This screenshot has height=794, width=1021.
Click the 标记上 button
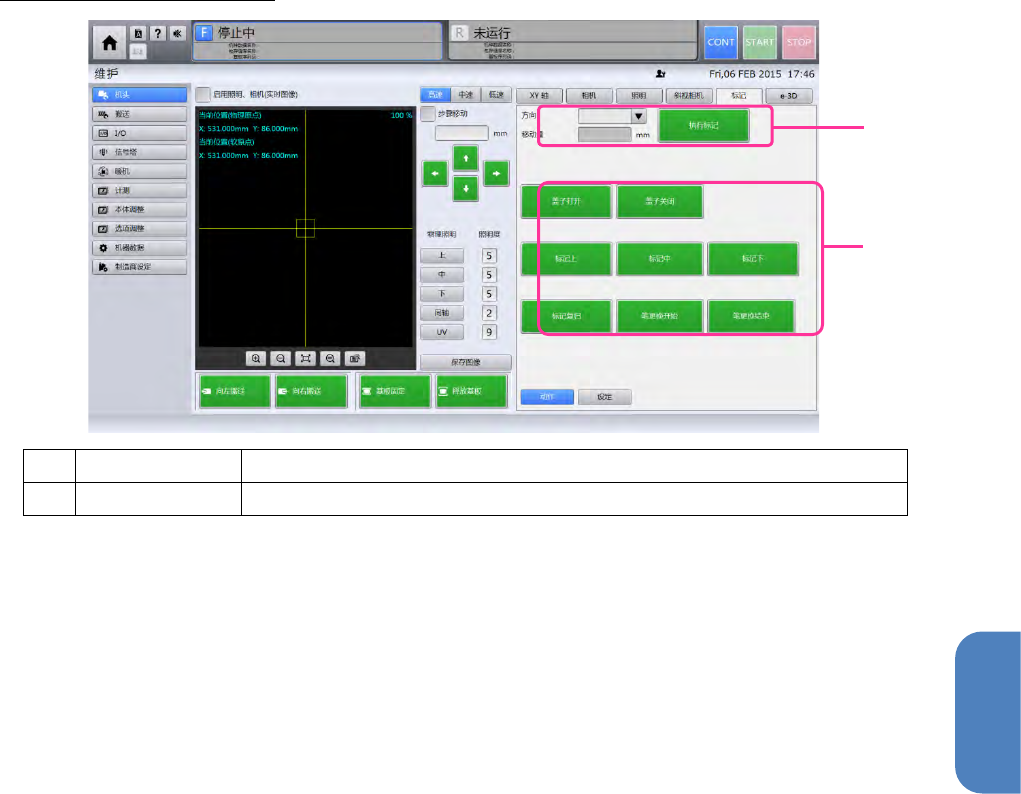coord(566,259)
